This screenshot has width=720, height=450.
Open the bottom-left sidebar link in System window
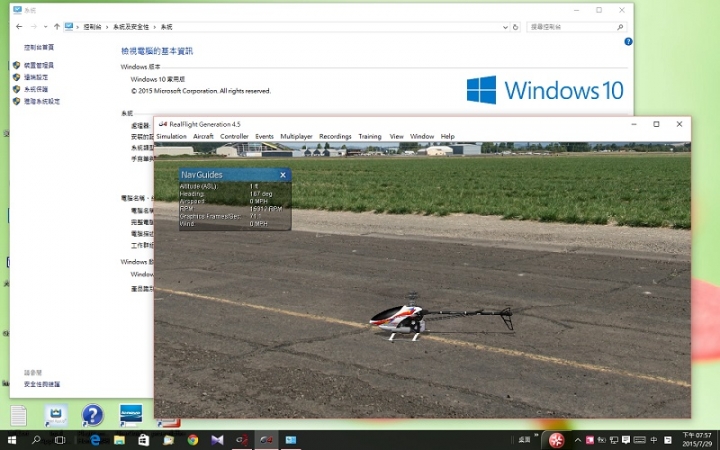(x=42, y=384)
